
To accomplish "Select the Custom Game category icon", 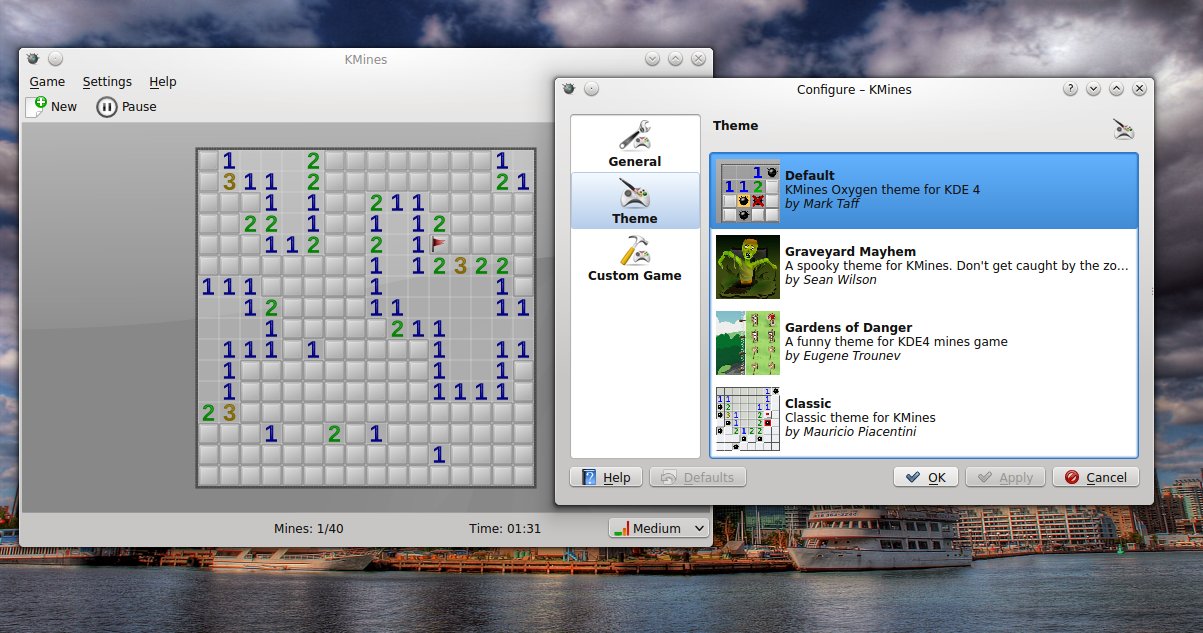I will coord(635,248).
